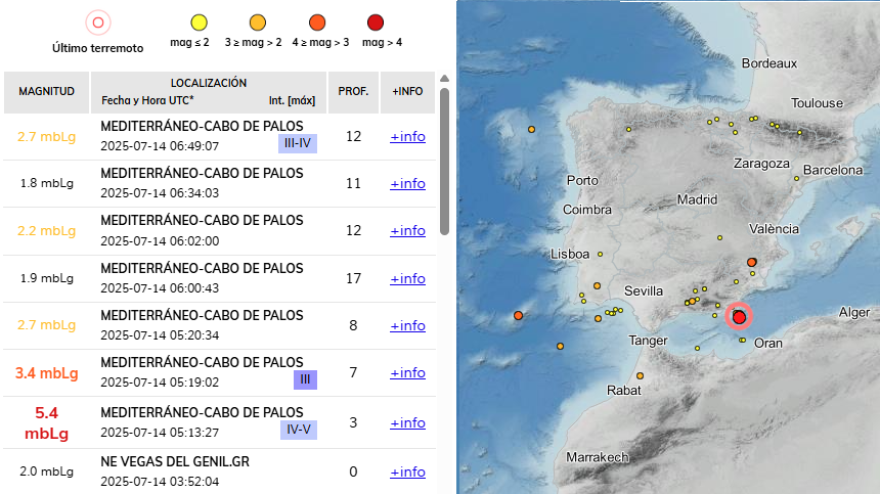Click the Madrid label on the map
This screenshot has width=880, height=494.
(x=697, y=199)
